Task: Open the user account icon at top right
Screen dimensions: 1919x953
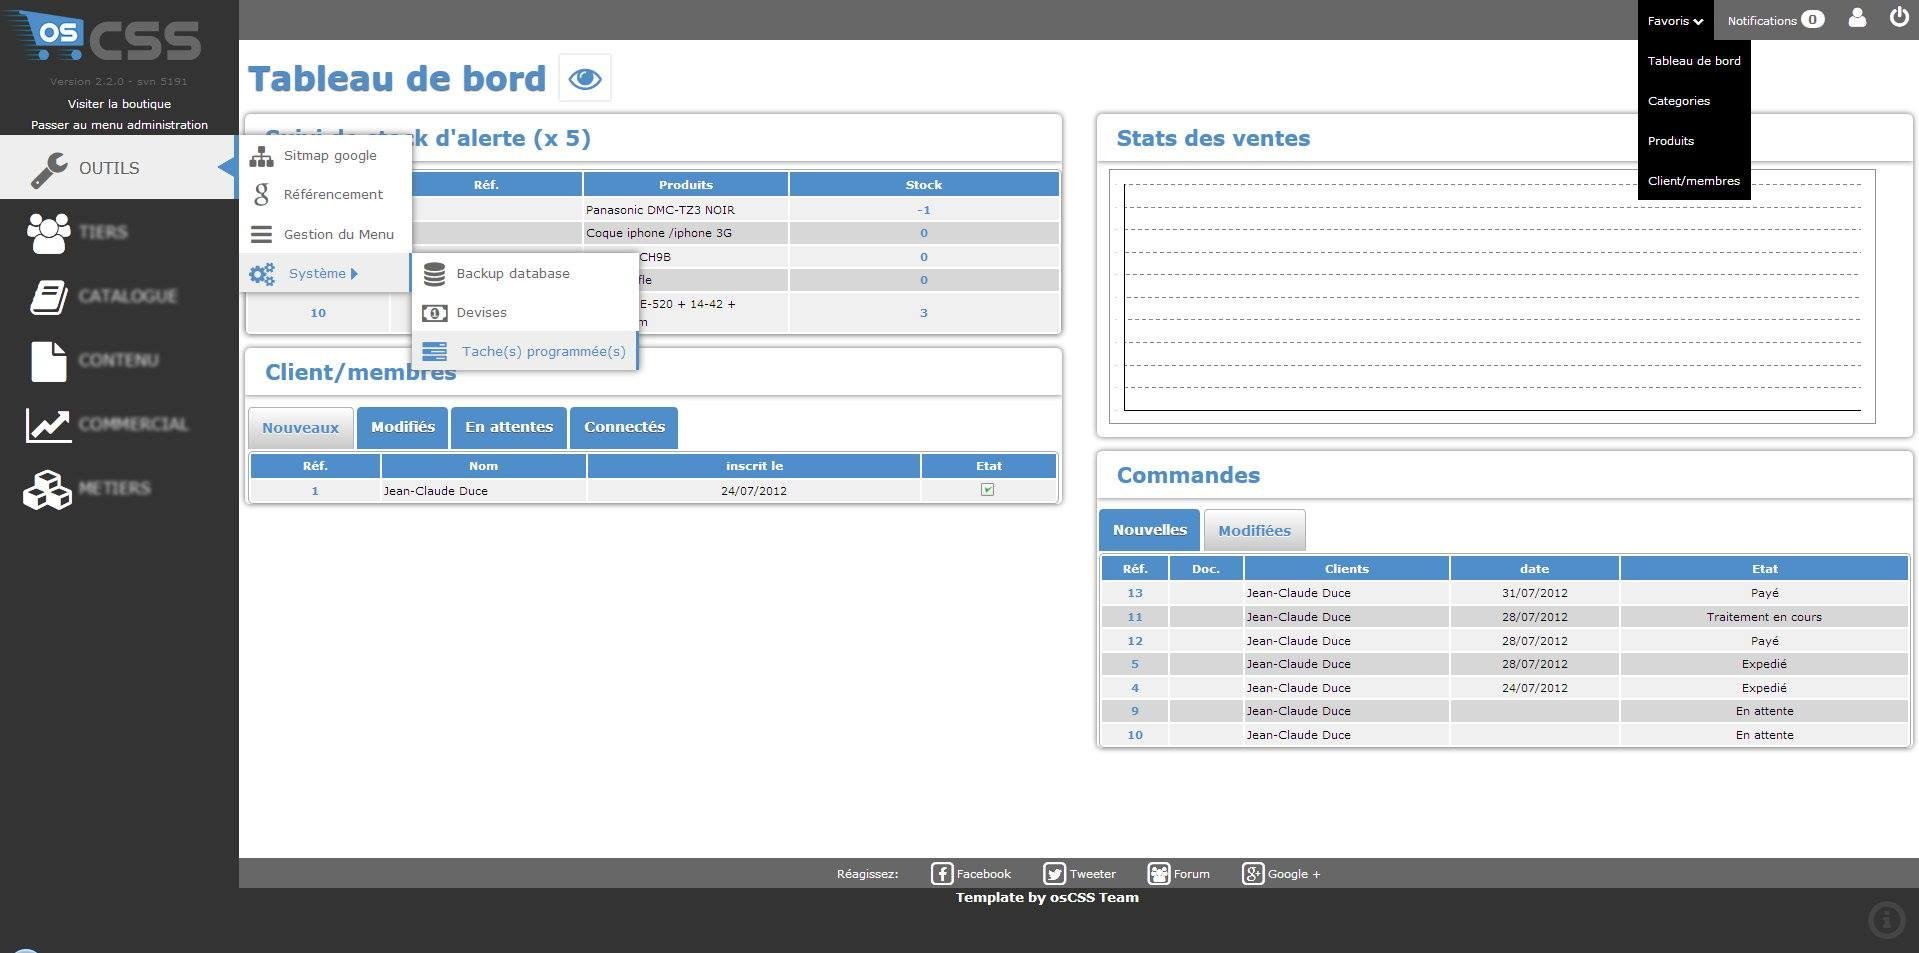Action: [1856, 18]
